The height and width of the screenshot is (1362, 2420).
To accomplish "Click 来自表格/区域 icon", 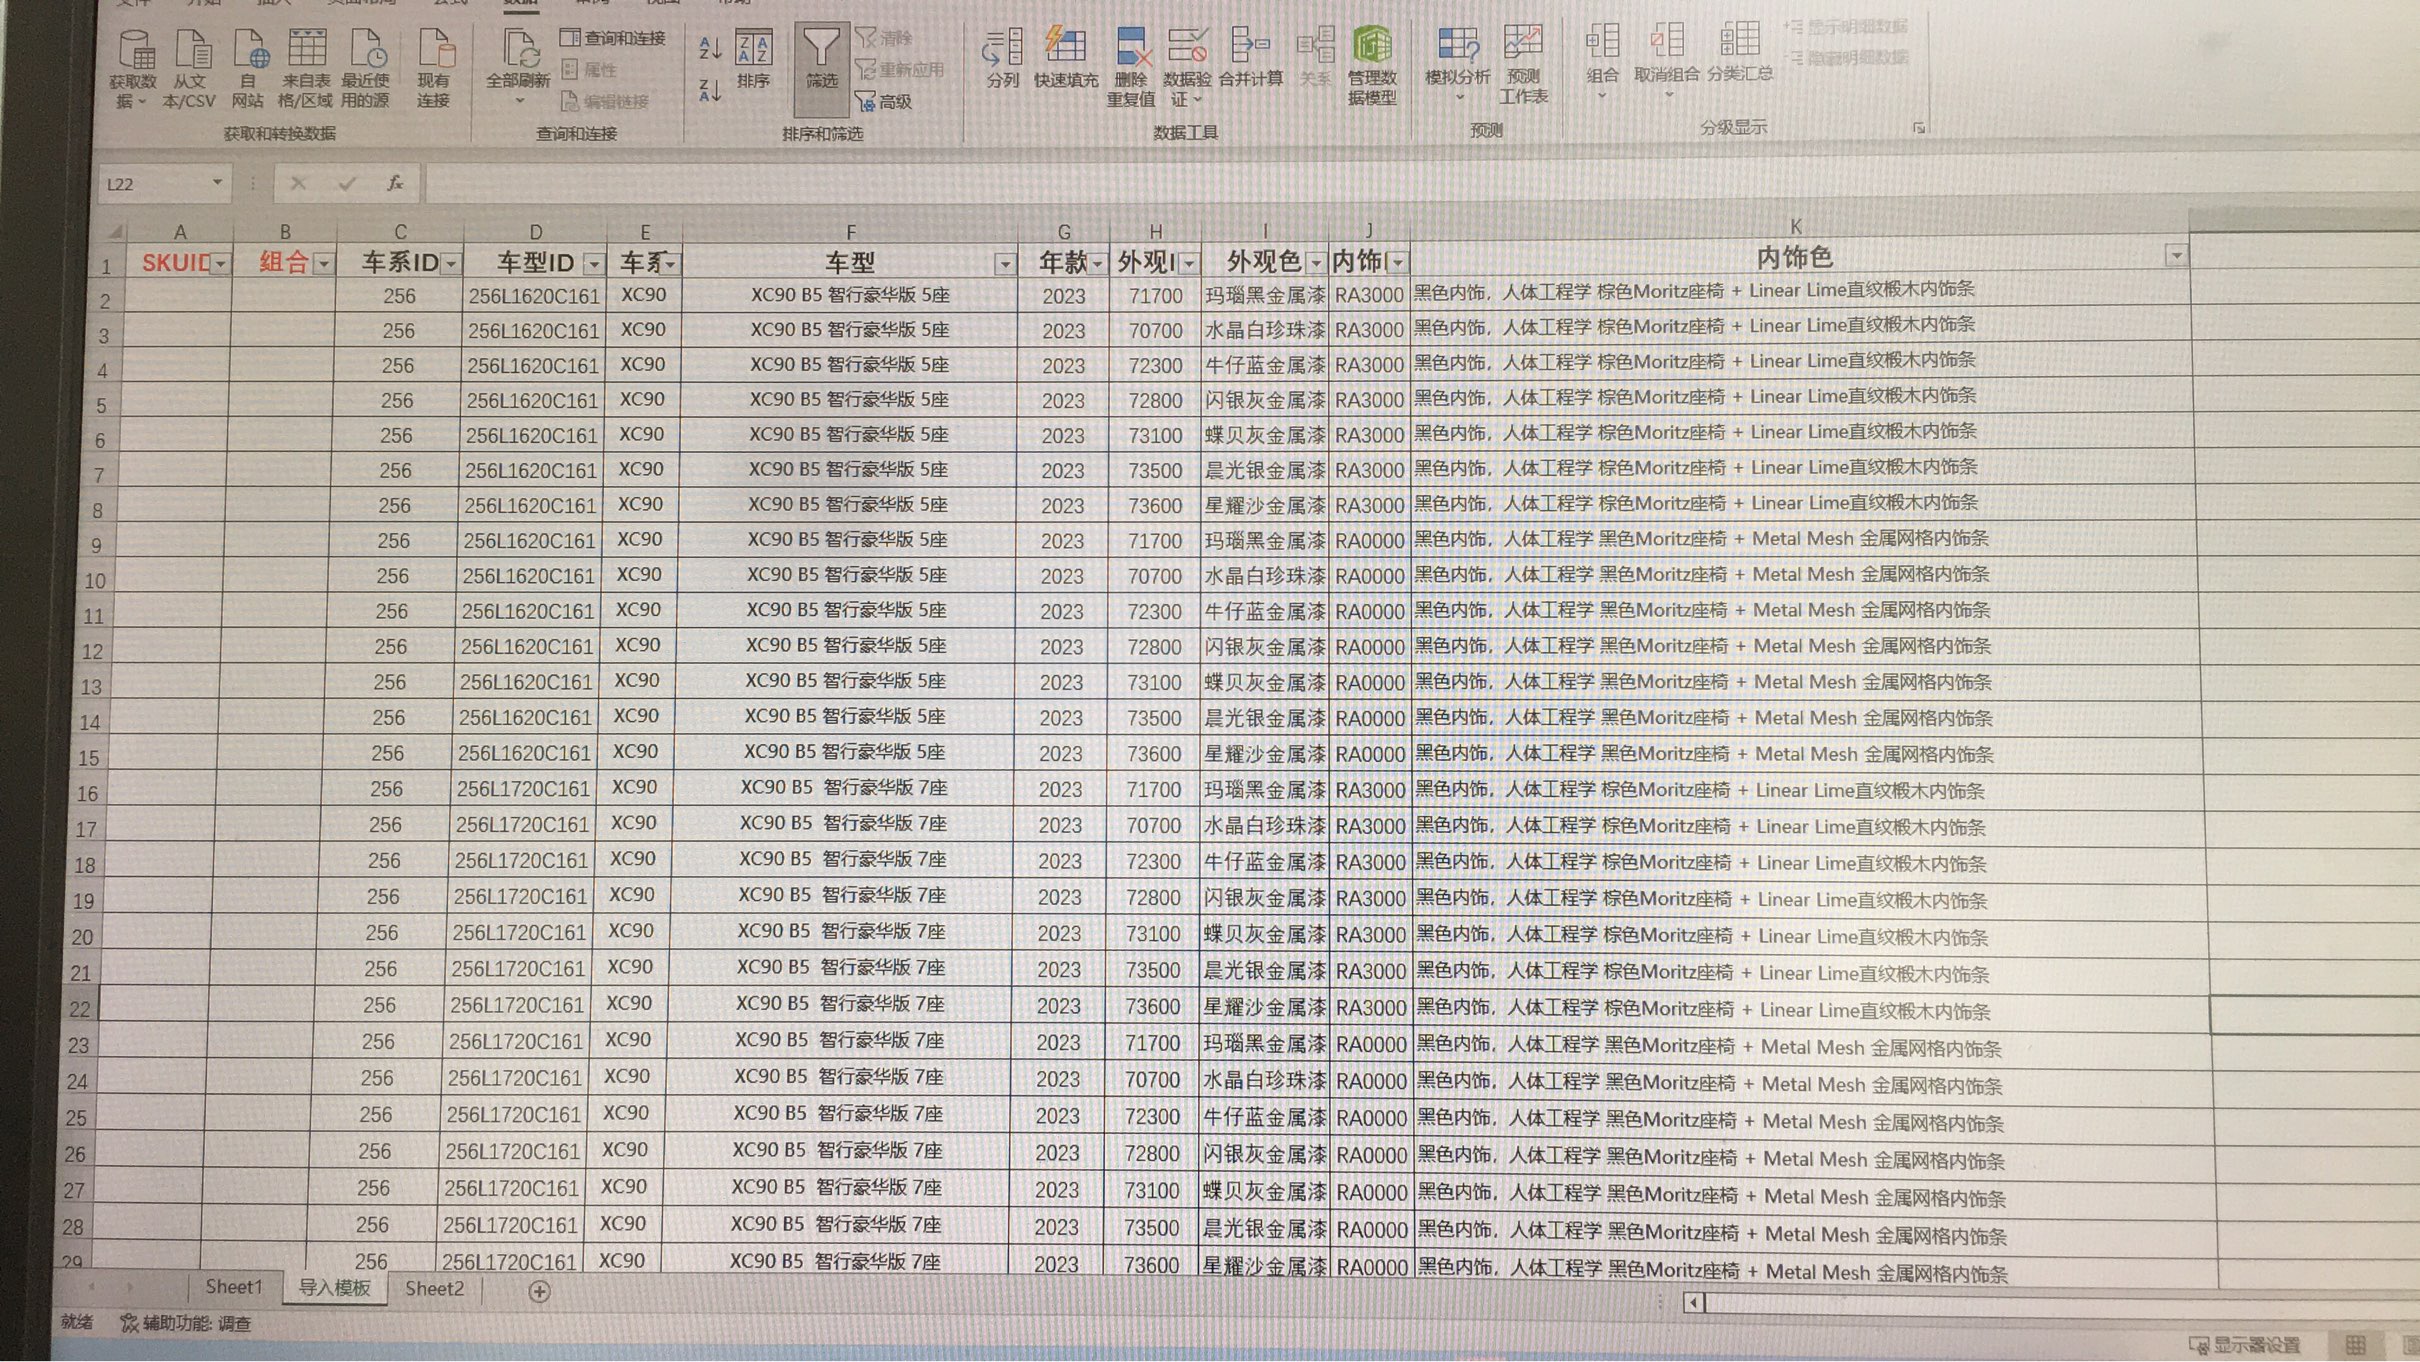I will click(306, 68).
